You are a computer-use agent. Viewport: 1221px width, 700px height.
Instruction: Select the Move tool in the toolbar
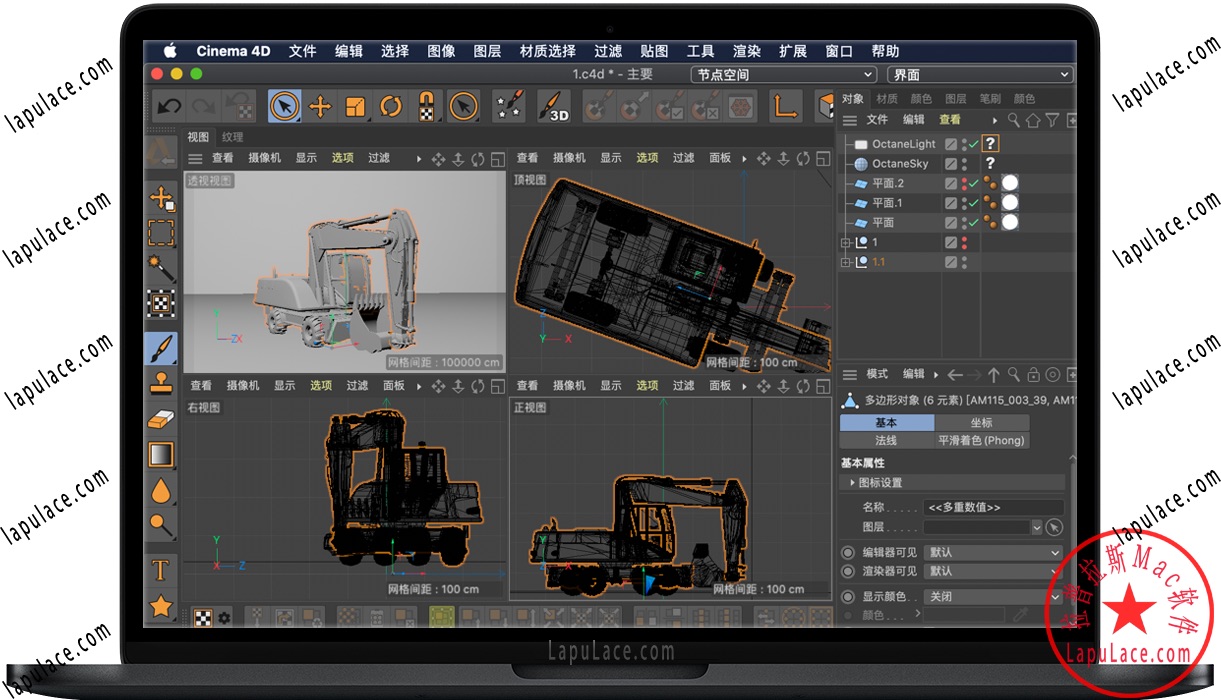(320, 107)
